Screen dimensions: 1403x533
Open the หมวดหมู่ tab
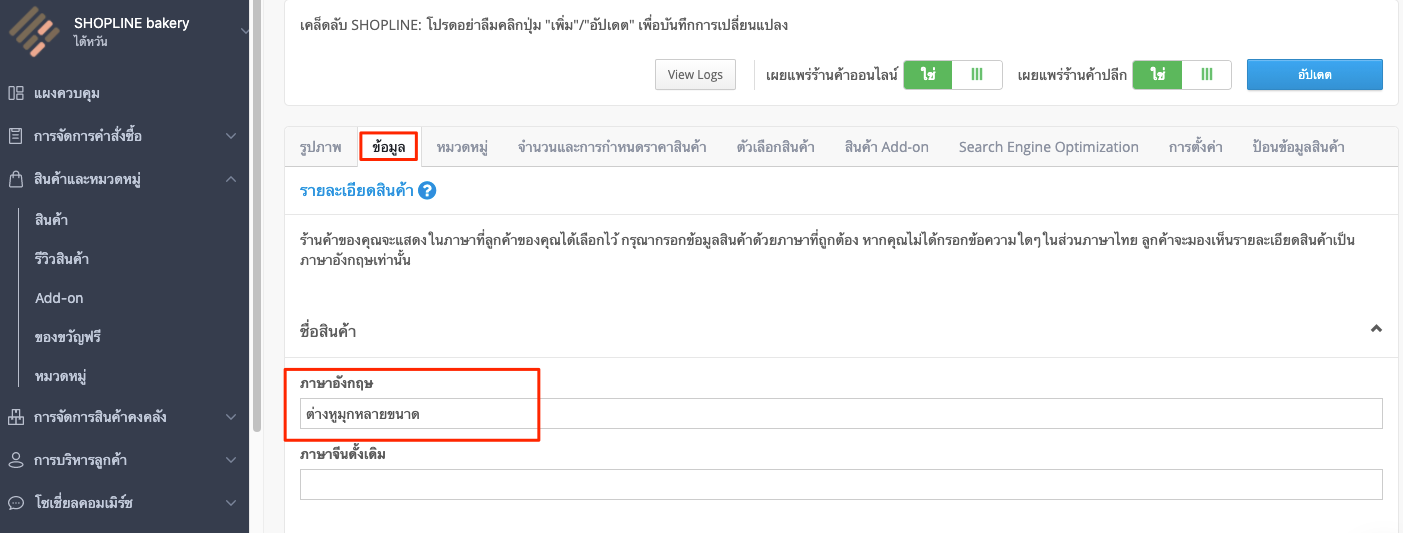coord(462,147)
